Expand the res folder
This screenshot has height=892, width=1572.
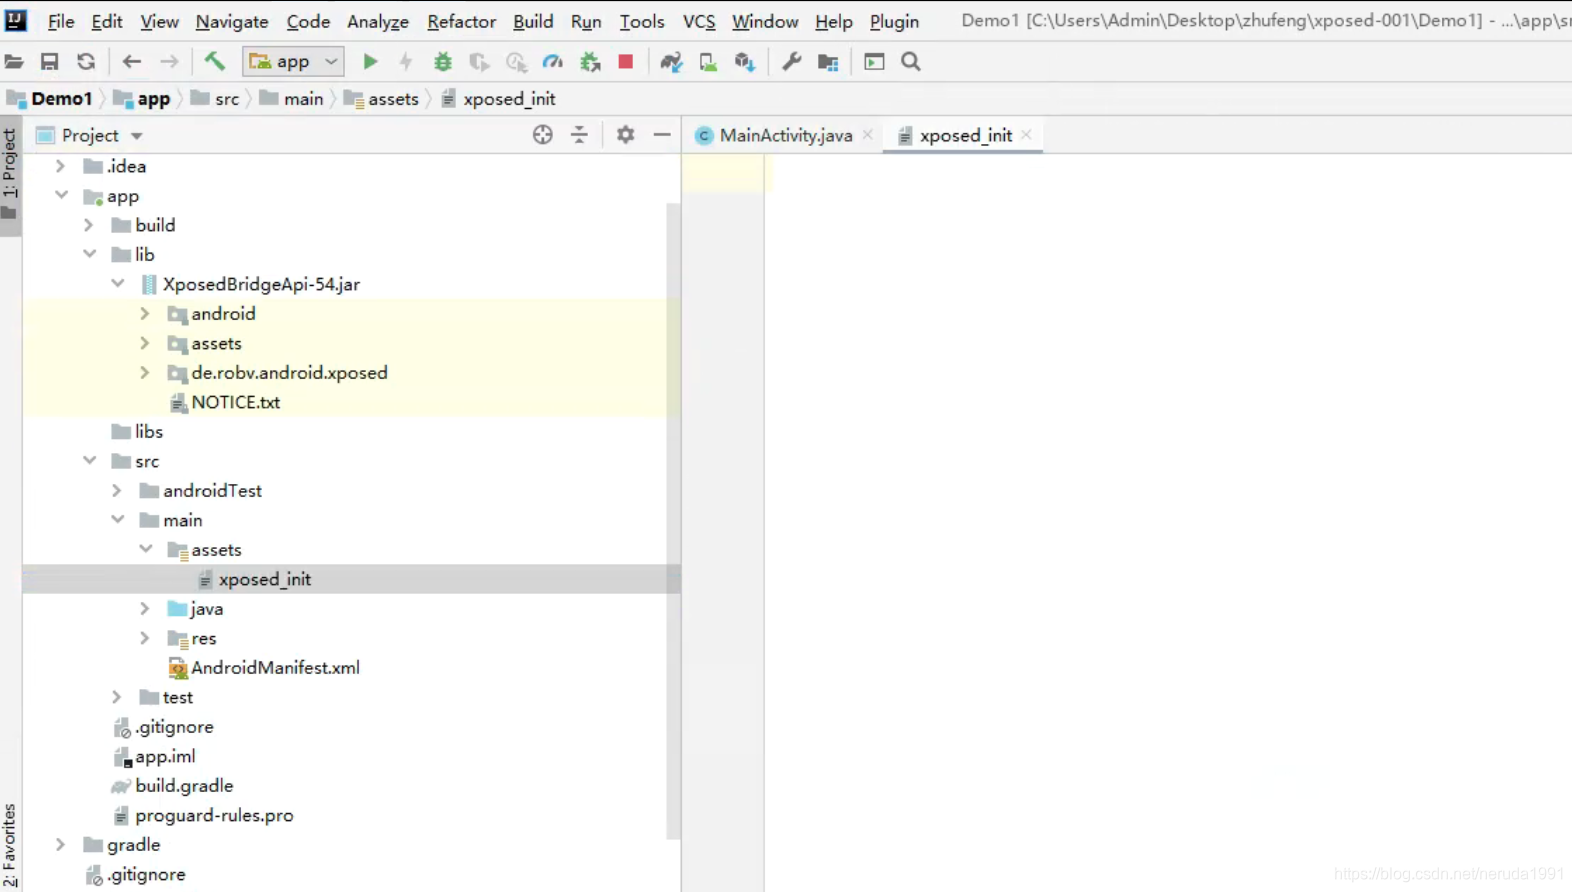tap(145, 638)
